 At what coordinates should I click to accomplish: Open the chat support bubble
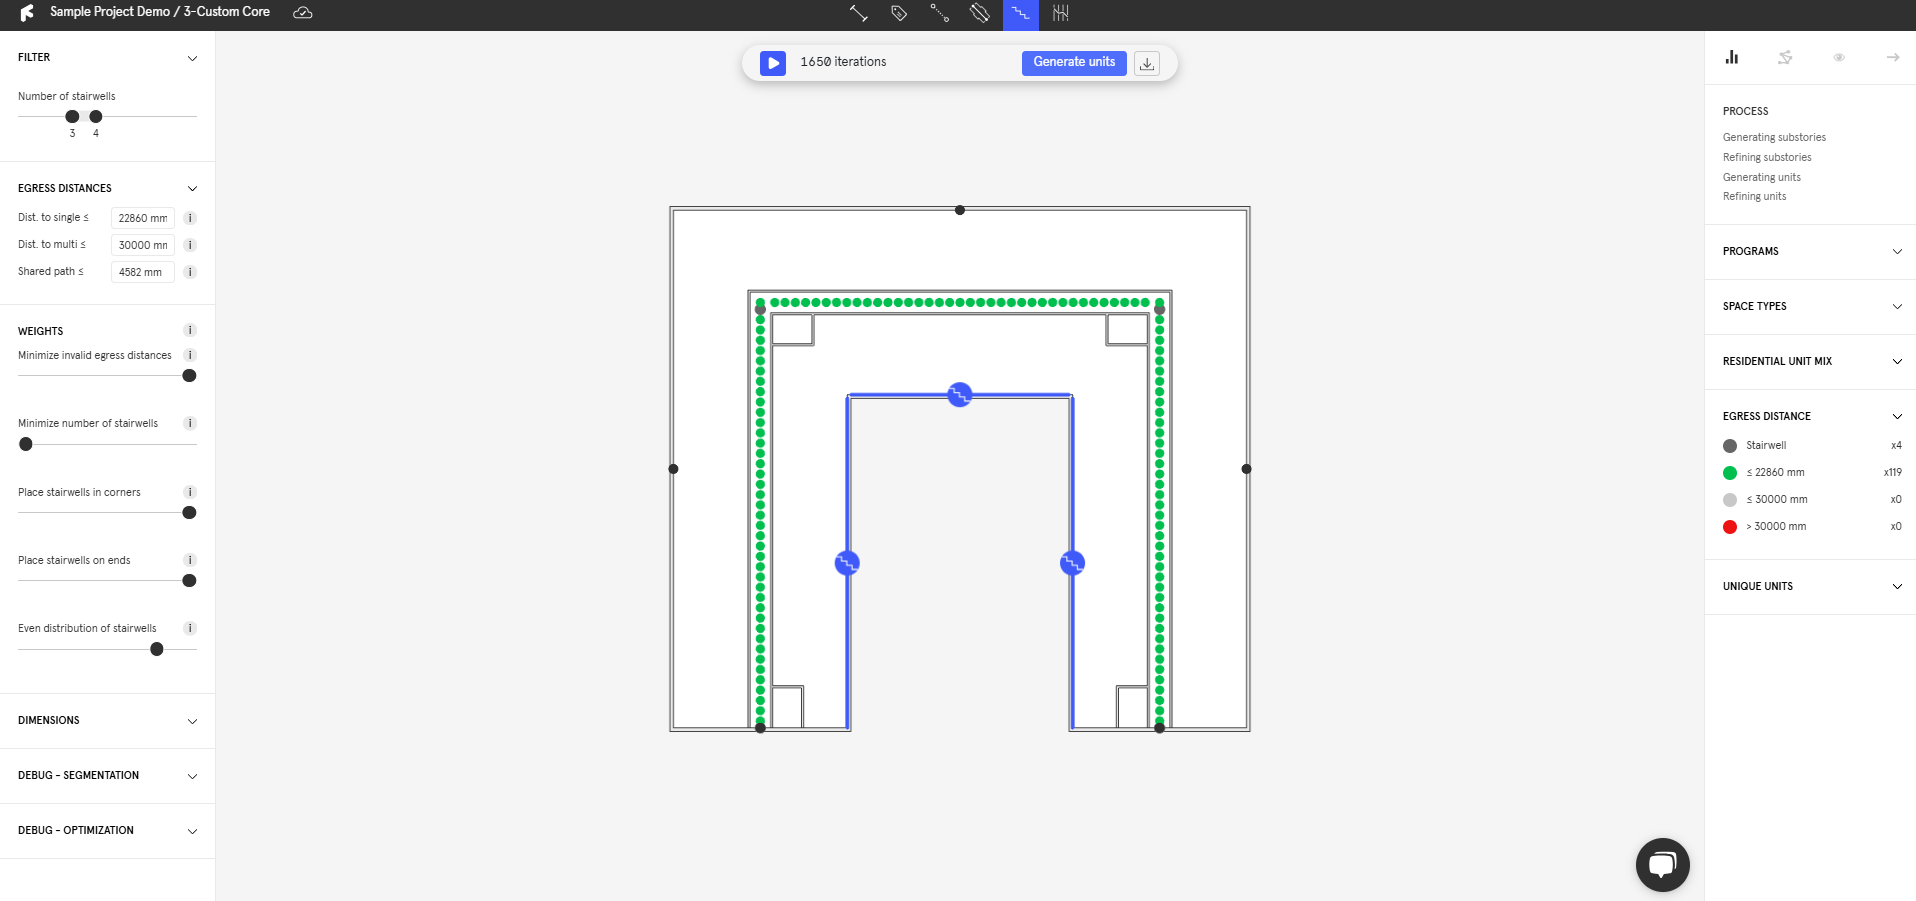pyautogui.click(x=1662, y=865)
